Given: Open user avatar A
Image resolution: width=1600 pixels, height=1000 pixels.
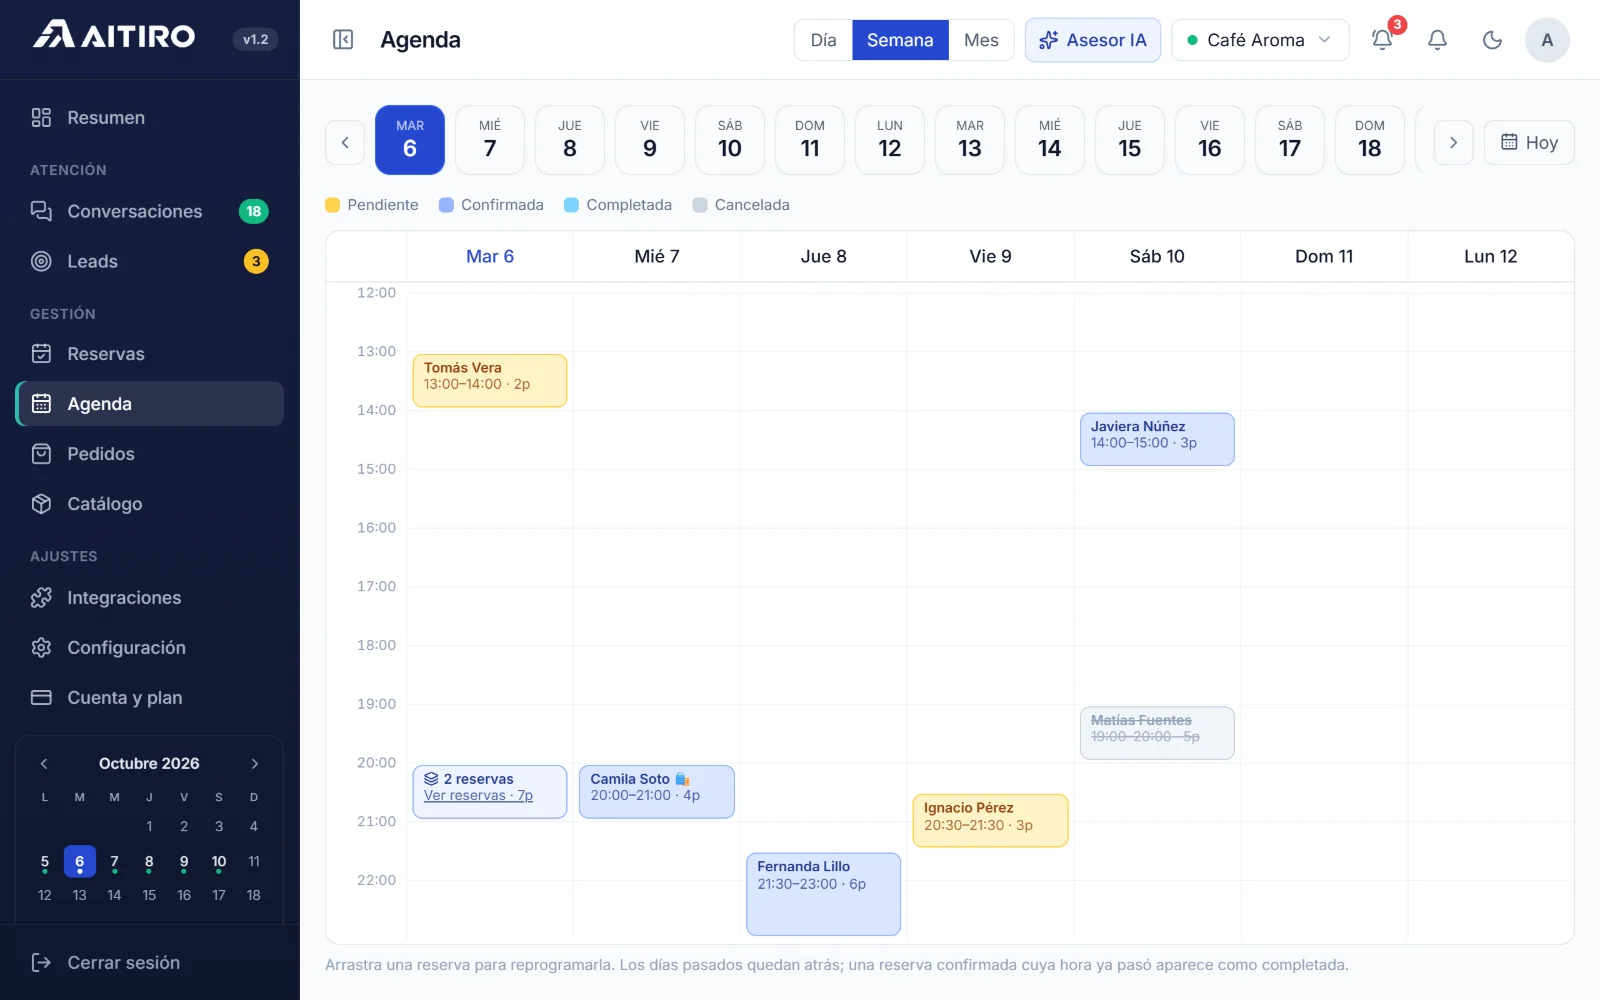Looking at the screenshot, I should tap(1547, 40).
